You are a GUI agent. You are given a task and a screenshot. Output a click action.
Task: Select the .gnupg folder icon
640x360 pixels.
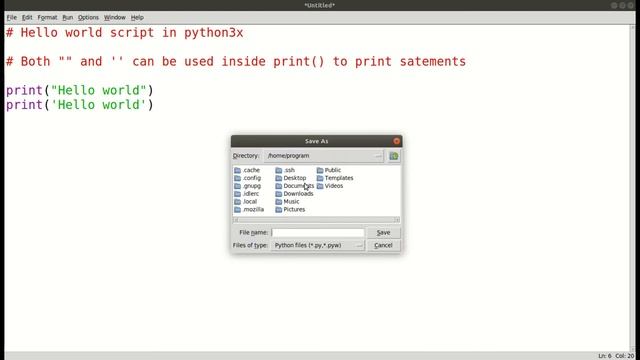238,186
